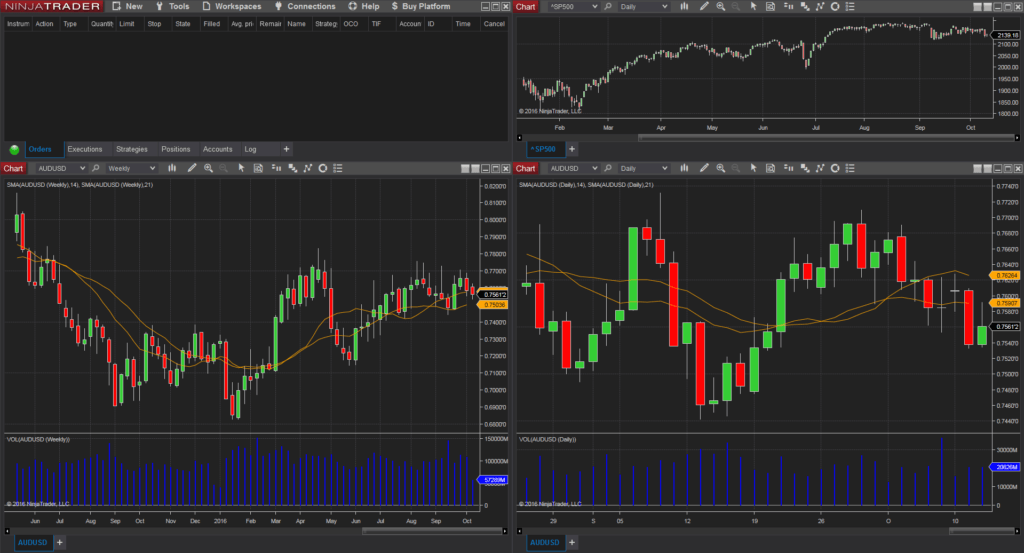
Task: Toggle Chart Trader on the Weekly chart
Action: coord(276,168)
